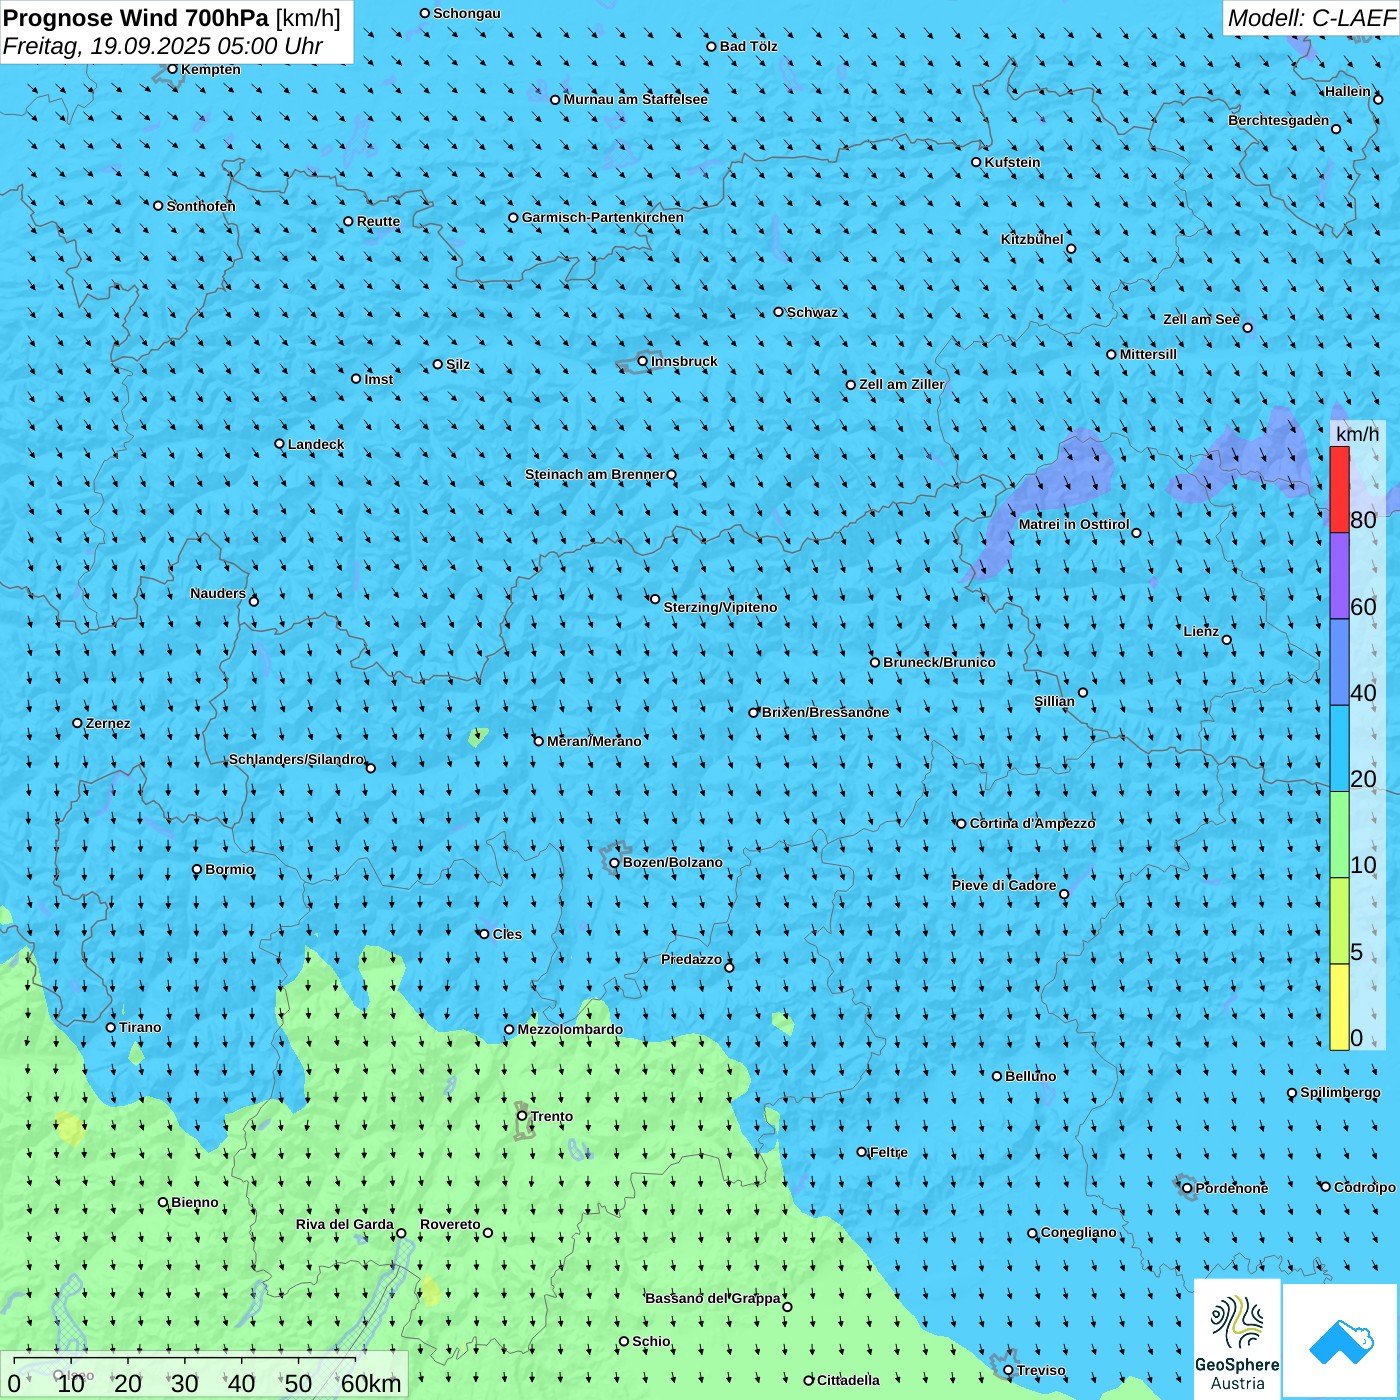Click the Tirano city label
This screenshot has width=1400, height=1400.
140,1027
